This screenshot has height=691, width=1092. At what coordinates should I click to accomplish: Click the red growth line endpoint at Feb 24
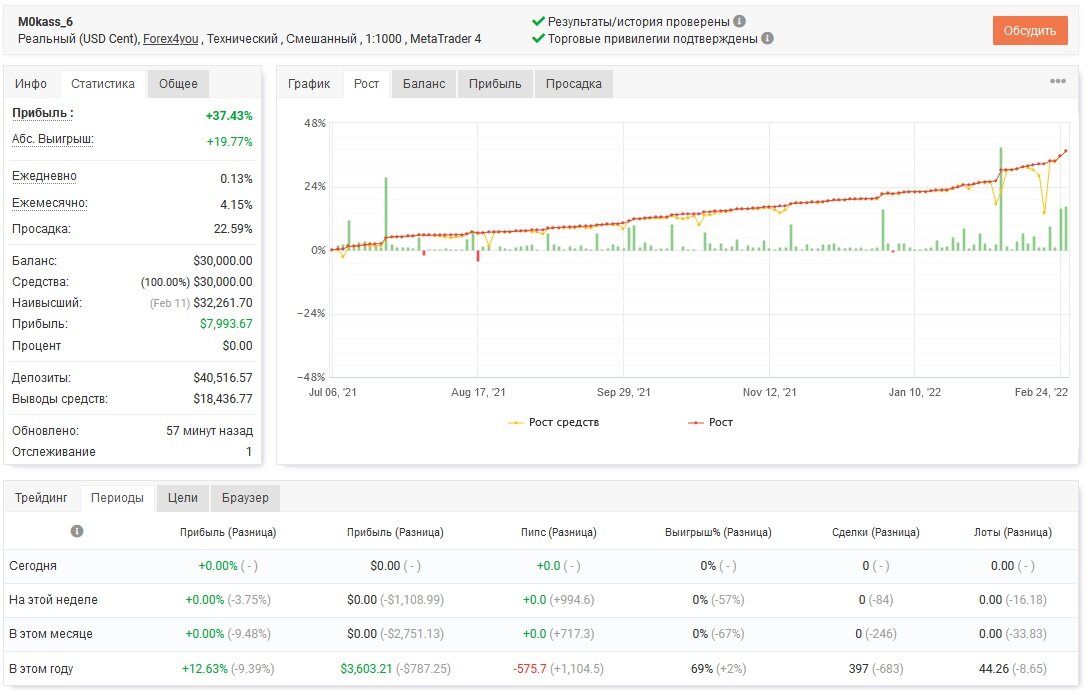click(x=1066, y=151)
